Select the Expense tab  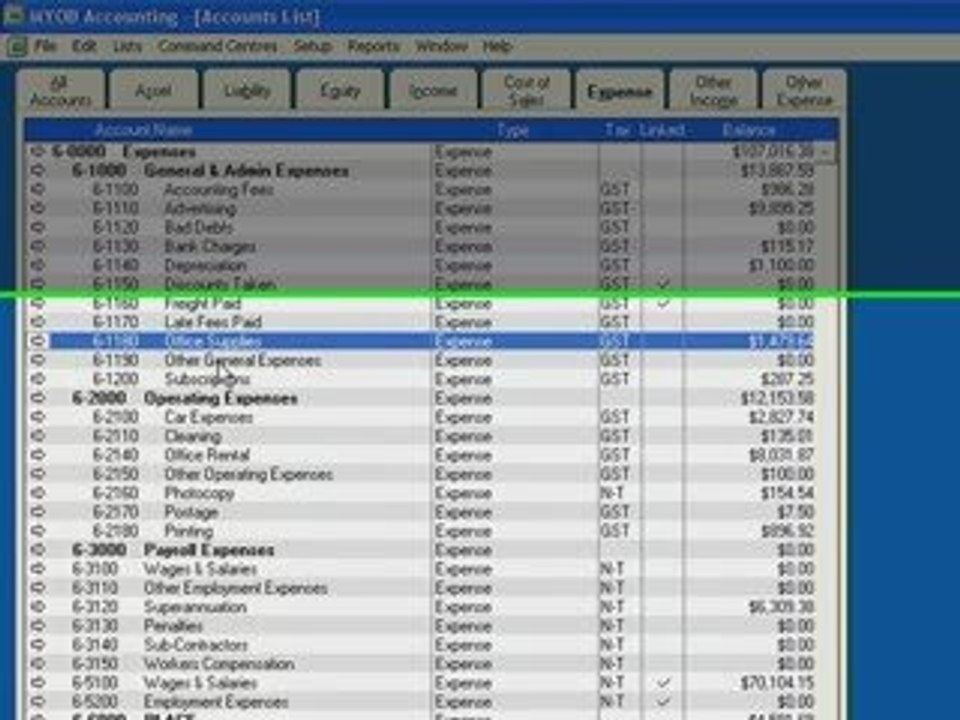(x=620, y=91)
